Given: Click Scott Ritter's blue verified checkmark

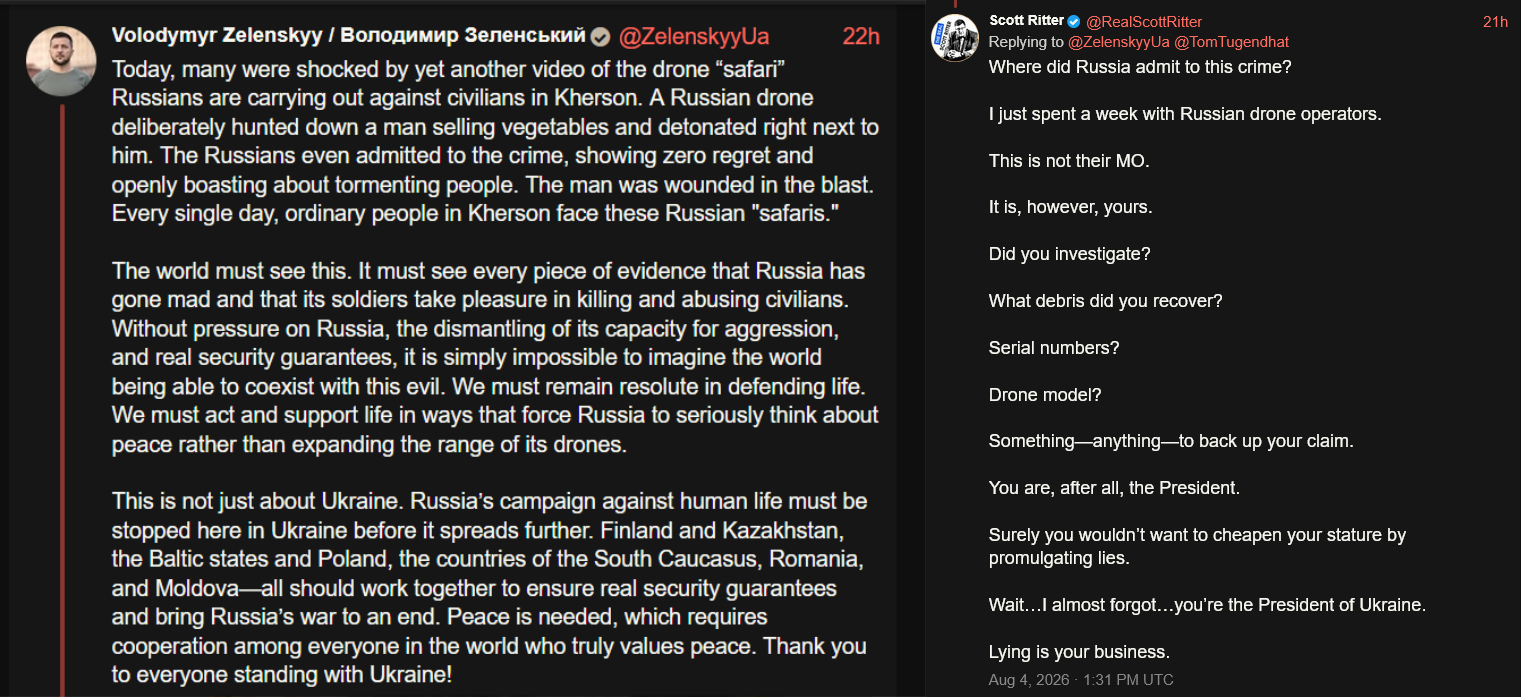Looking at the screenshot, I should 1074,21.
